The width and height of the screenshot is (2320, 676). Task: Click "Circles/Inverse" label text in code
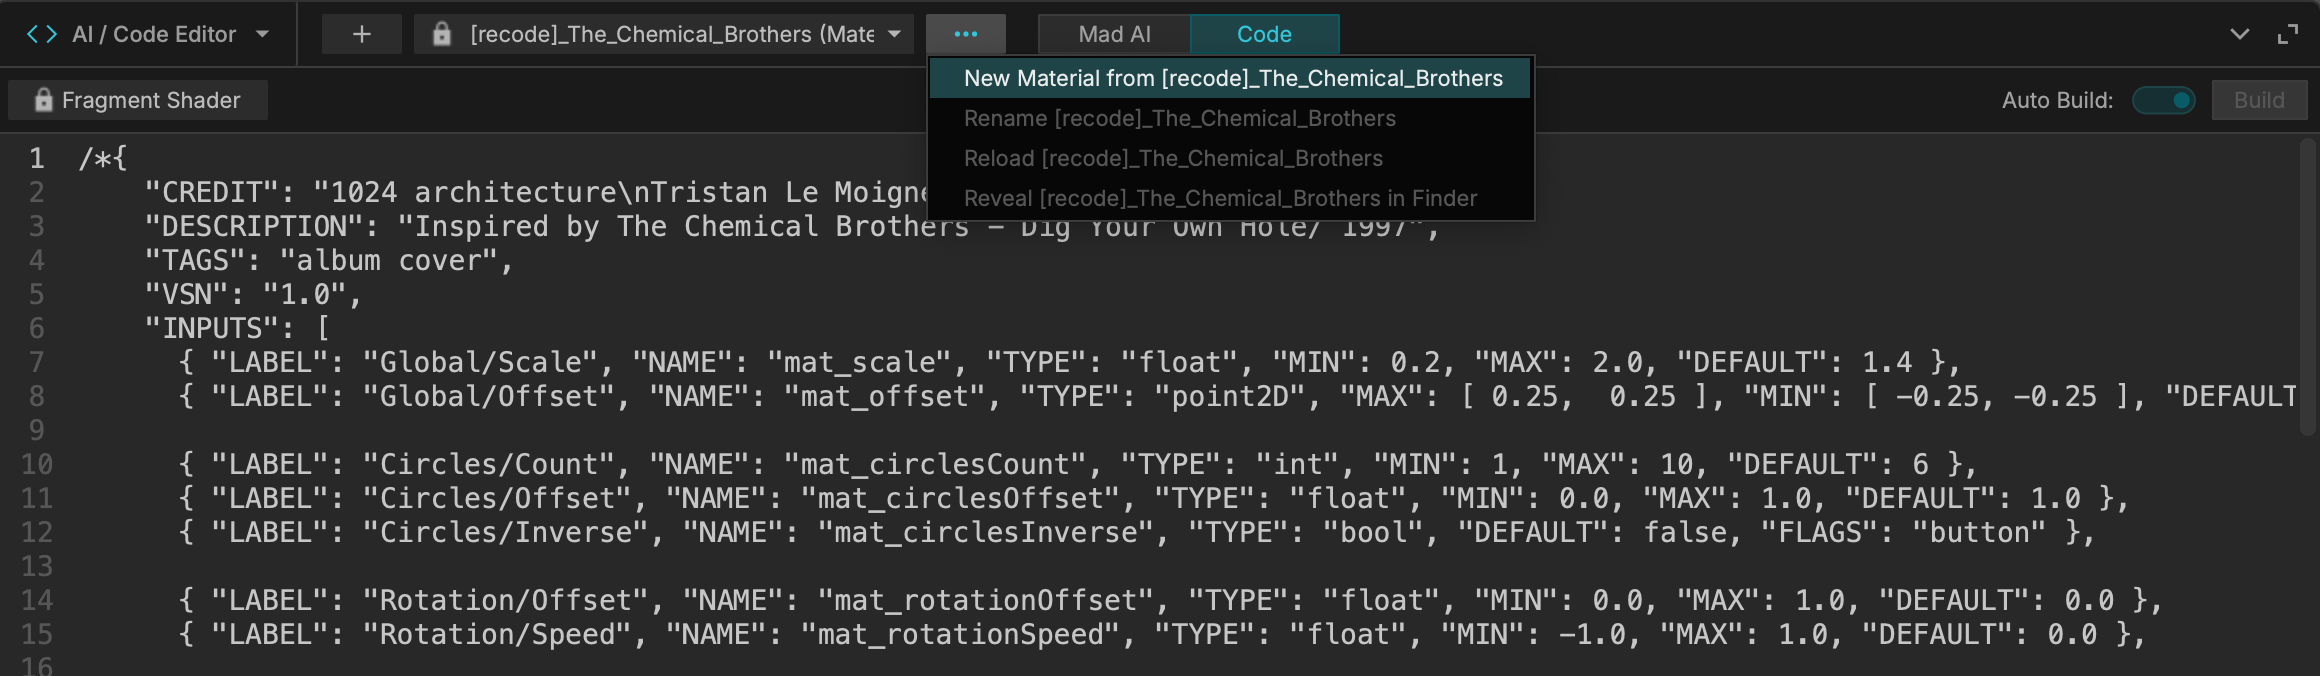click(506, 532)
